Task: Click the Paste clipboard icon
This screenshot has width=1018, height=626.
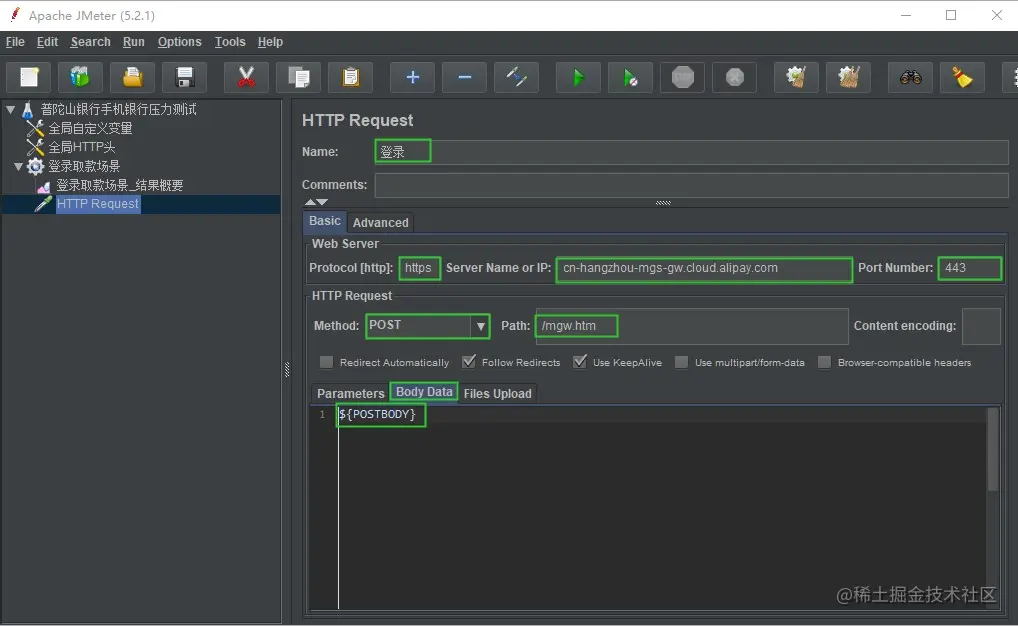Action: 351,77
